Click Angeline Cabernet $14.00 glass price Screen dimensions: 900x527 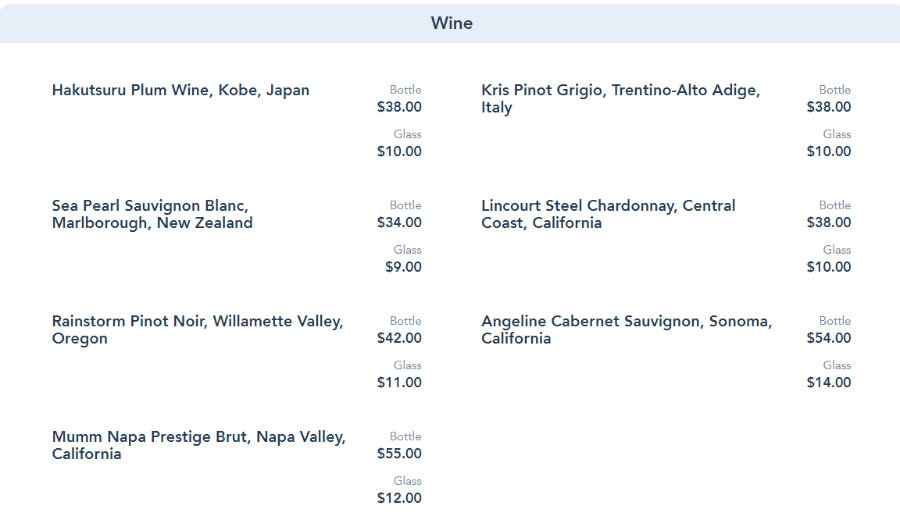click(x=829, y=383)
